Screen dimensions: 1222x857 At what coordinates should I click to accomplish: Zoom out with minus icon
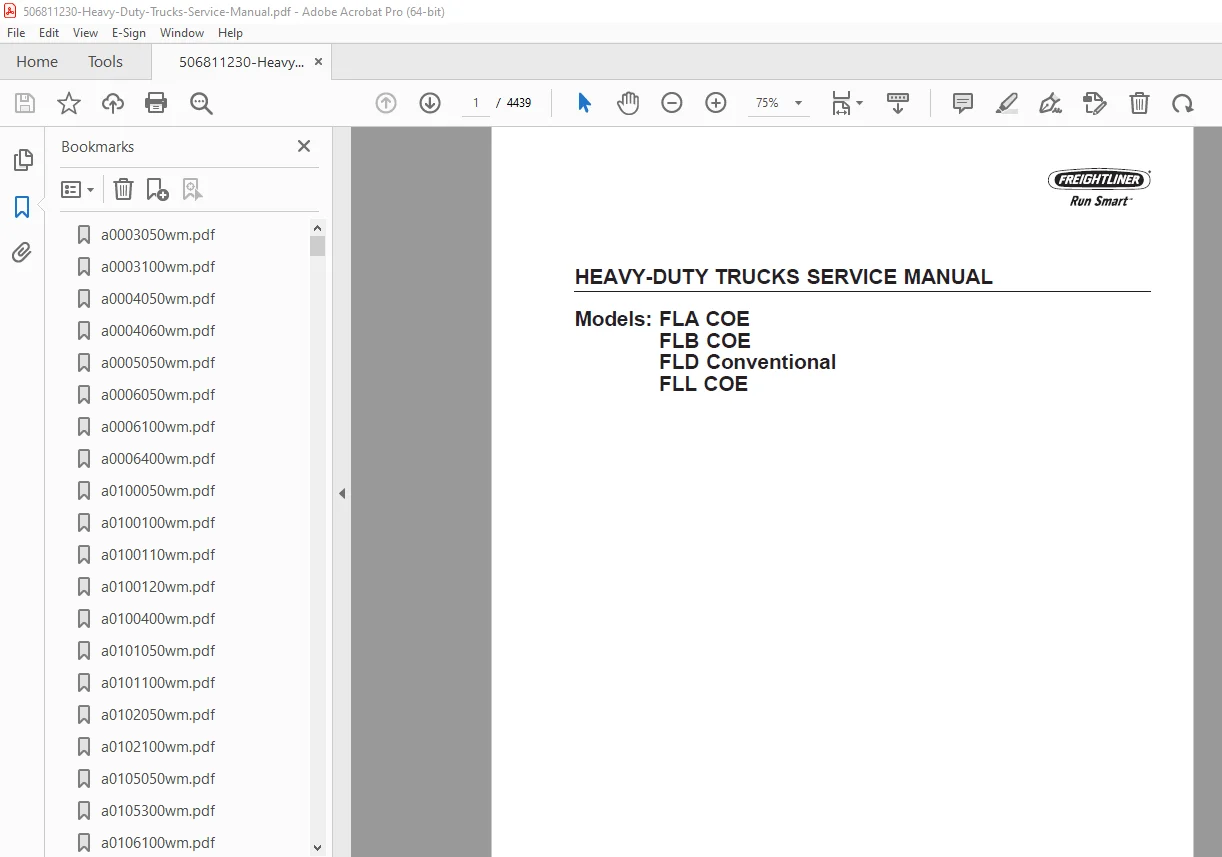672,103
